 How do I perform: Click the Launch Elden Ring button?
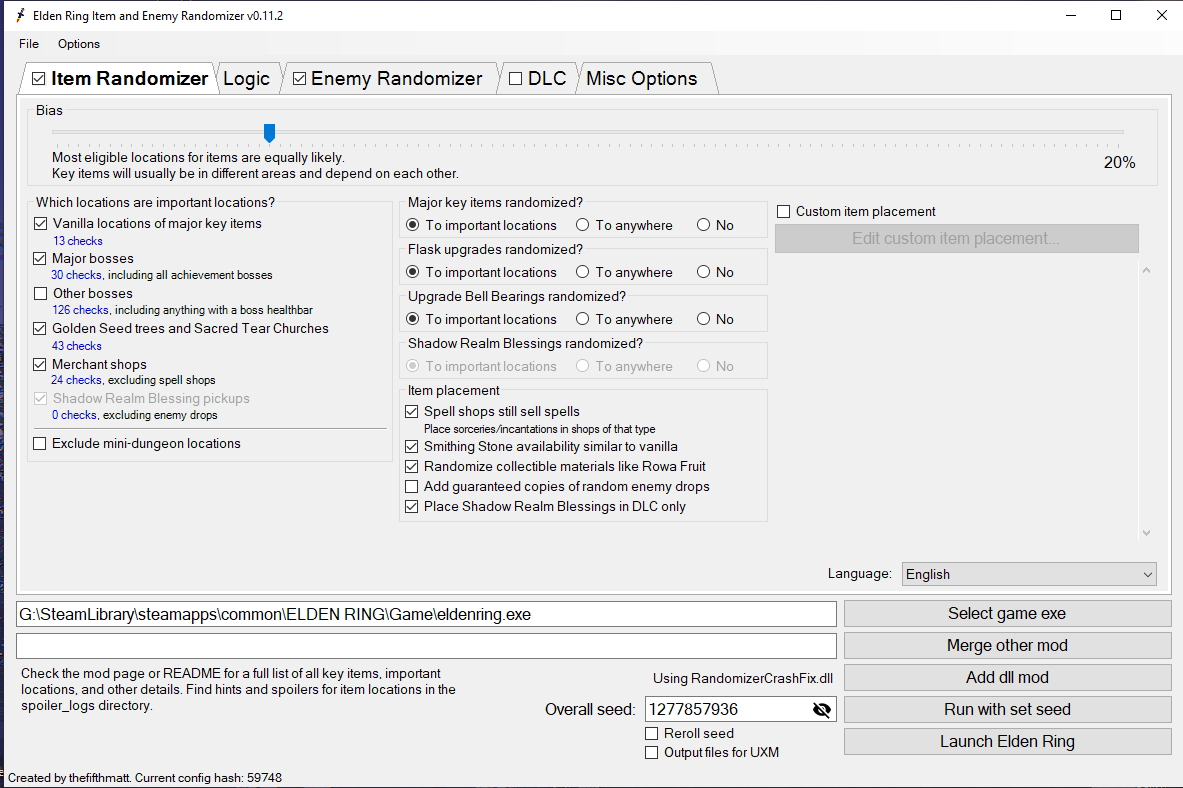[1007, 741]
